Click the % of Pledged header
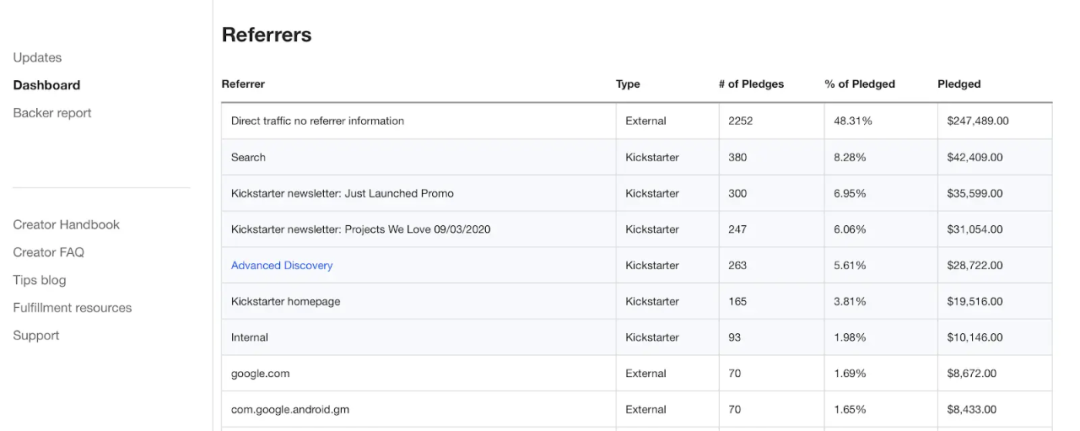Viewport: 1080px width, 431px height. coord(859,85)
